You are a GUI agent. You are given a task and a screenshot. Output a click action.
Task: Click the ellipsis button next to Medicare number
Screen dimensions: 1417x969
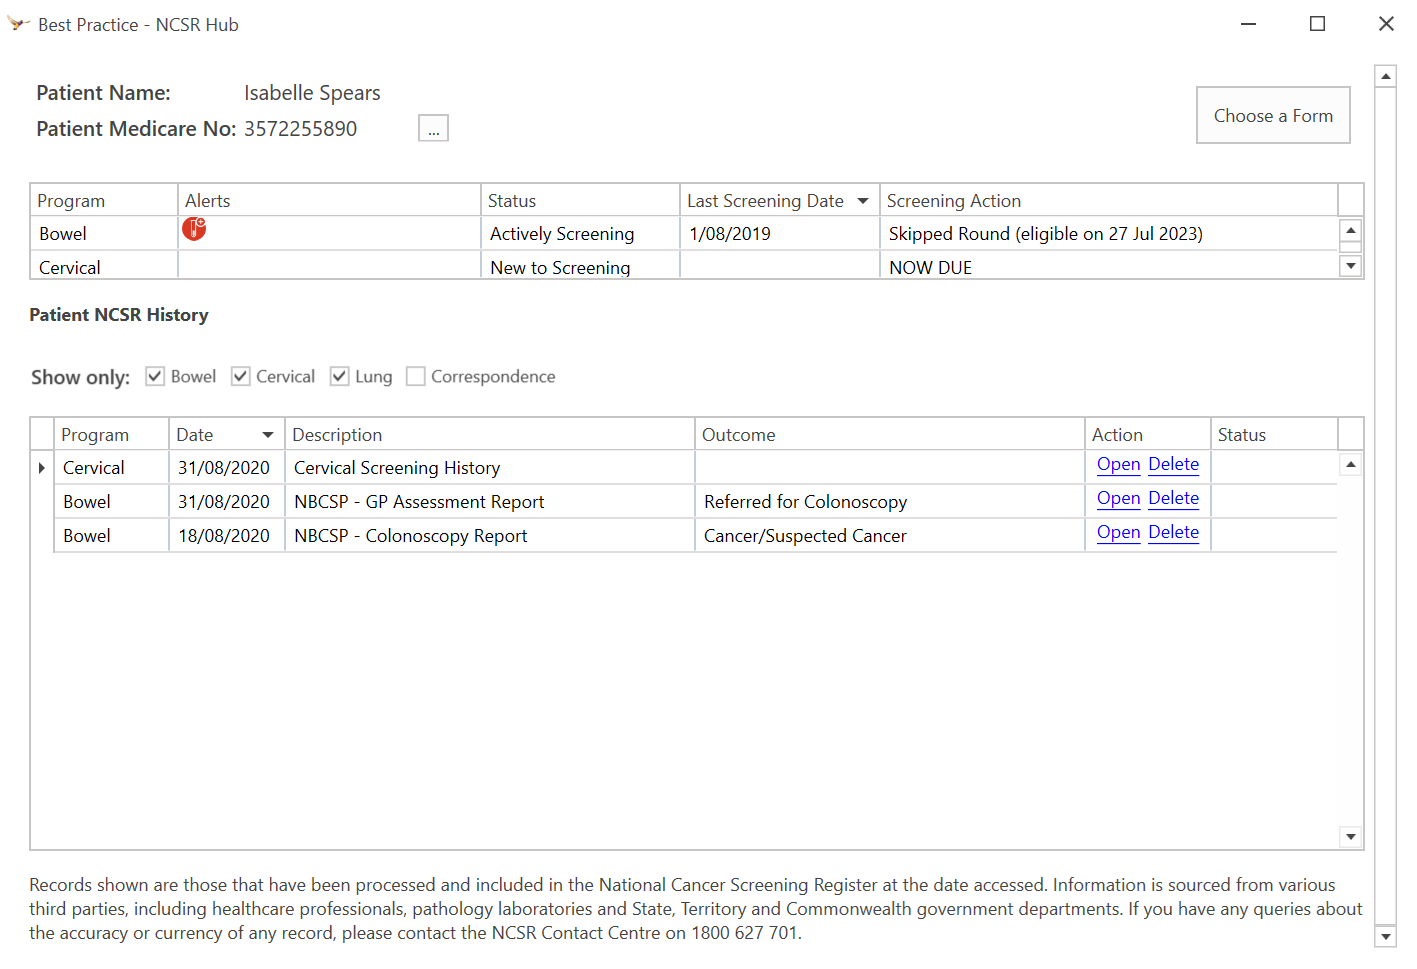click(433, 127)
